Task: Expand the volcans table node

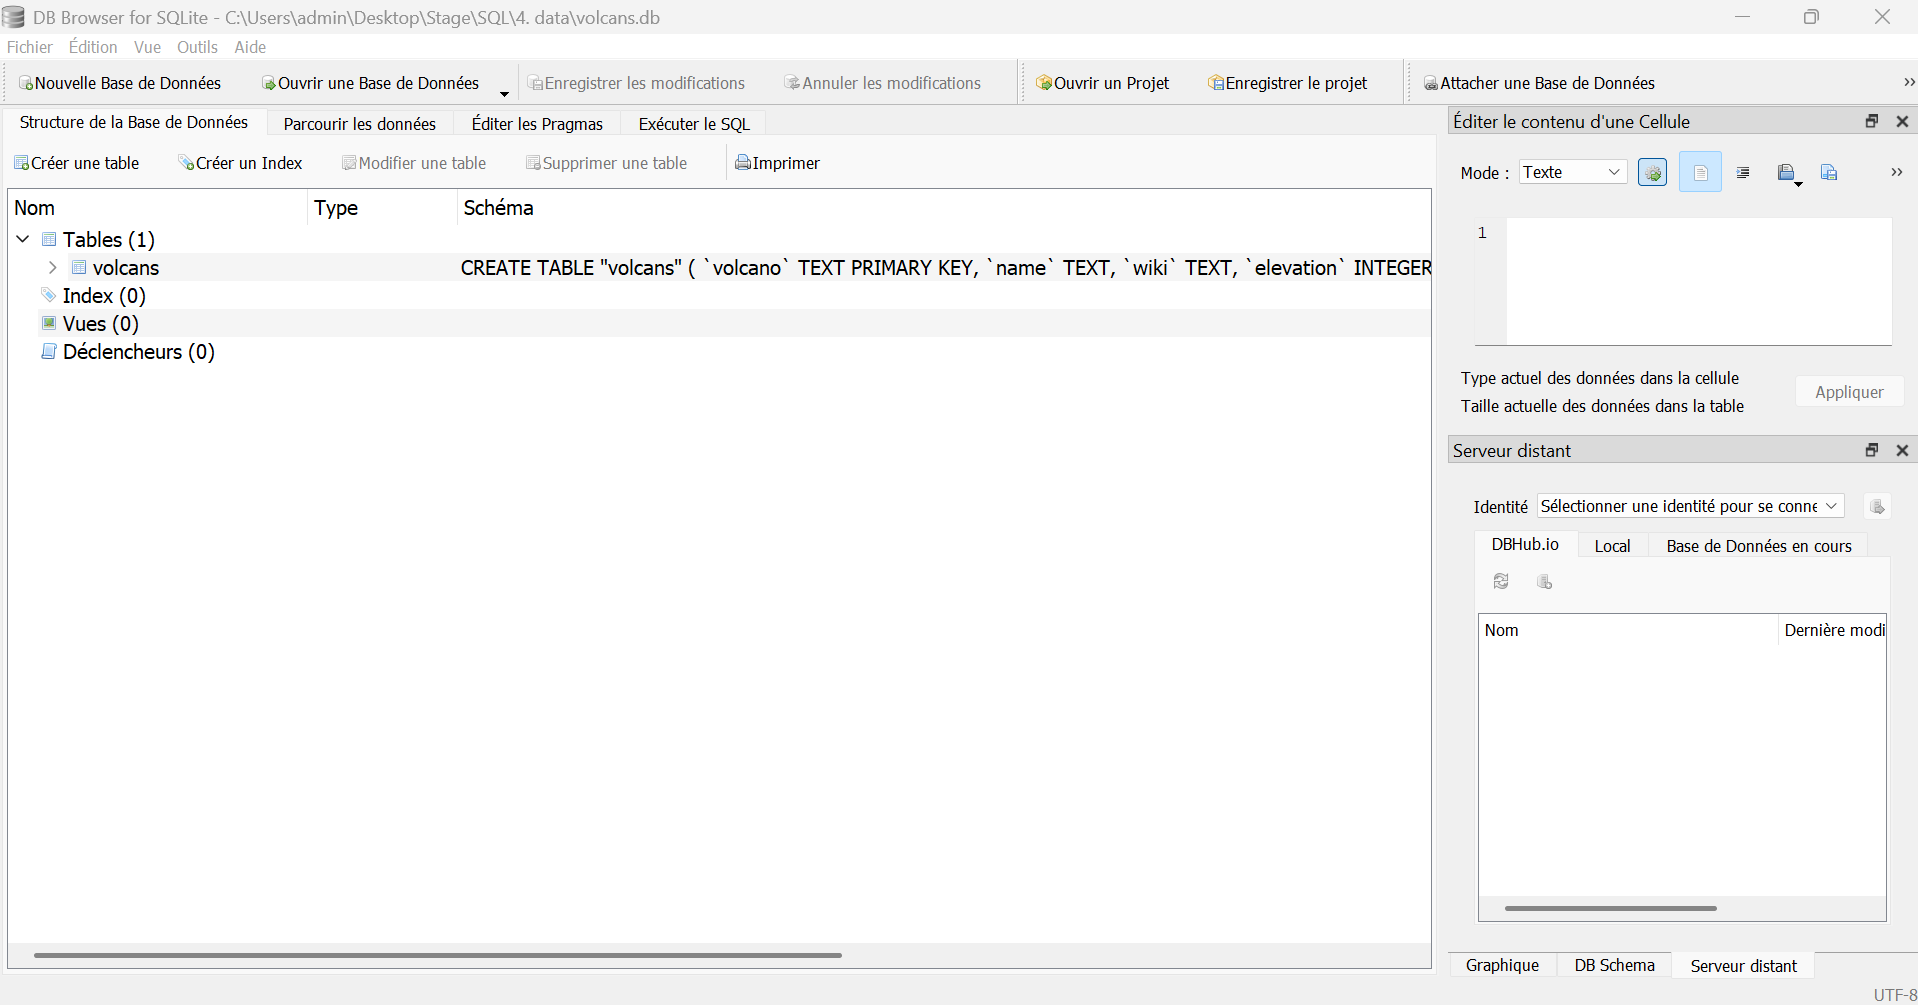Action: pos(53,268)
